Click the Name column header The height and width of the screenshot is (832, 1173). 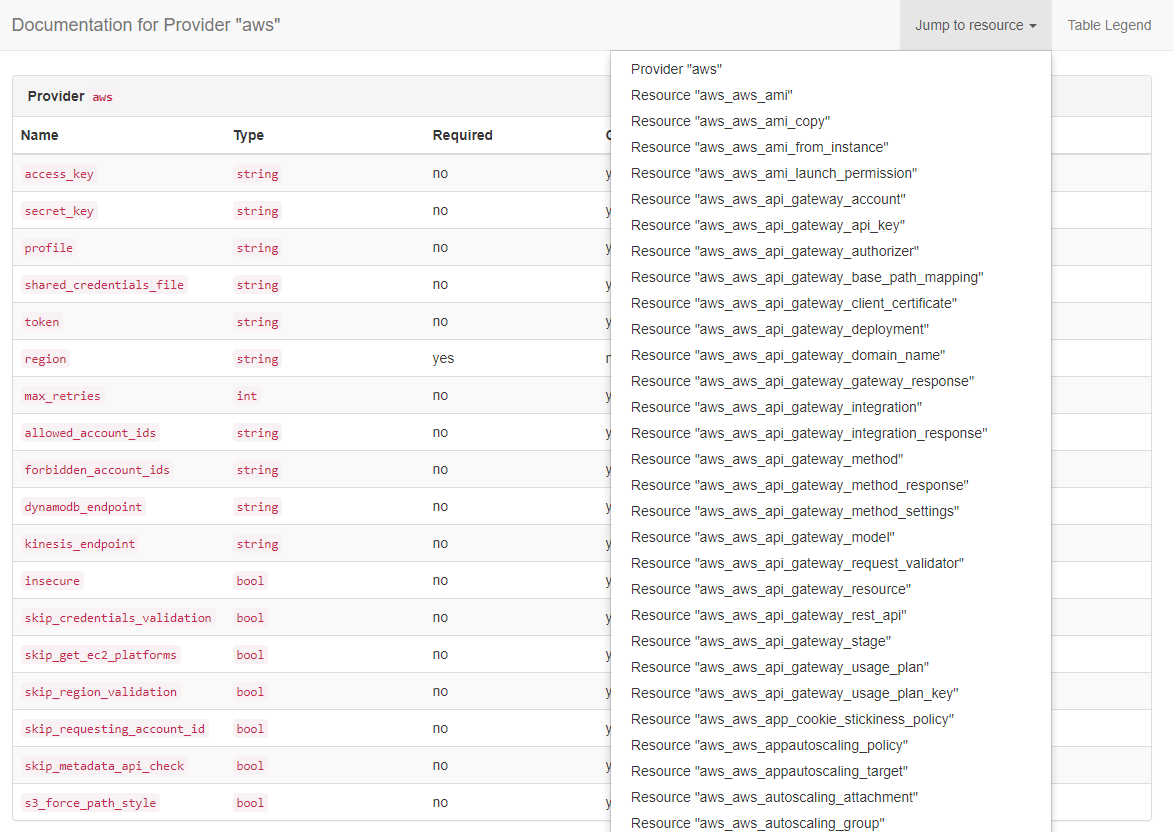(x=40, y=135)
